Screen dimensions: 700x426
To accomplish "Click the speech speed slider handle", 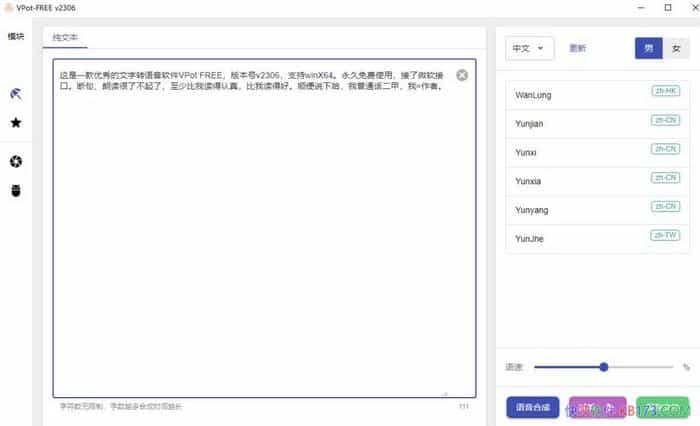I will 604,367.
